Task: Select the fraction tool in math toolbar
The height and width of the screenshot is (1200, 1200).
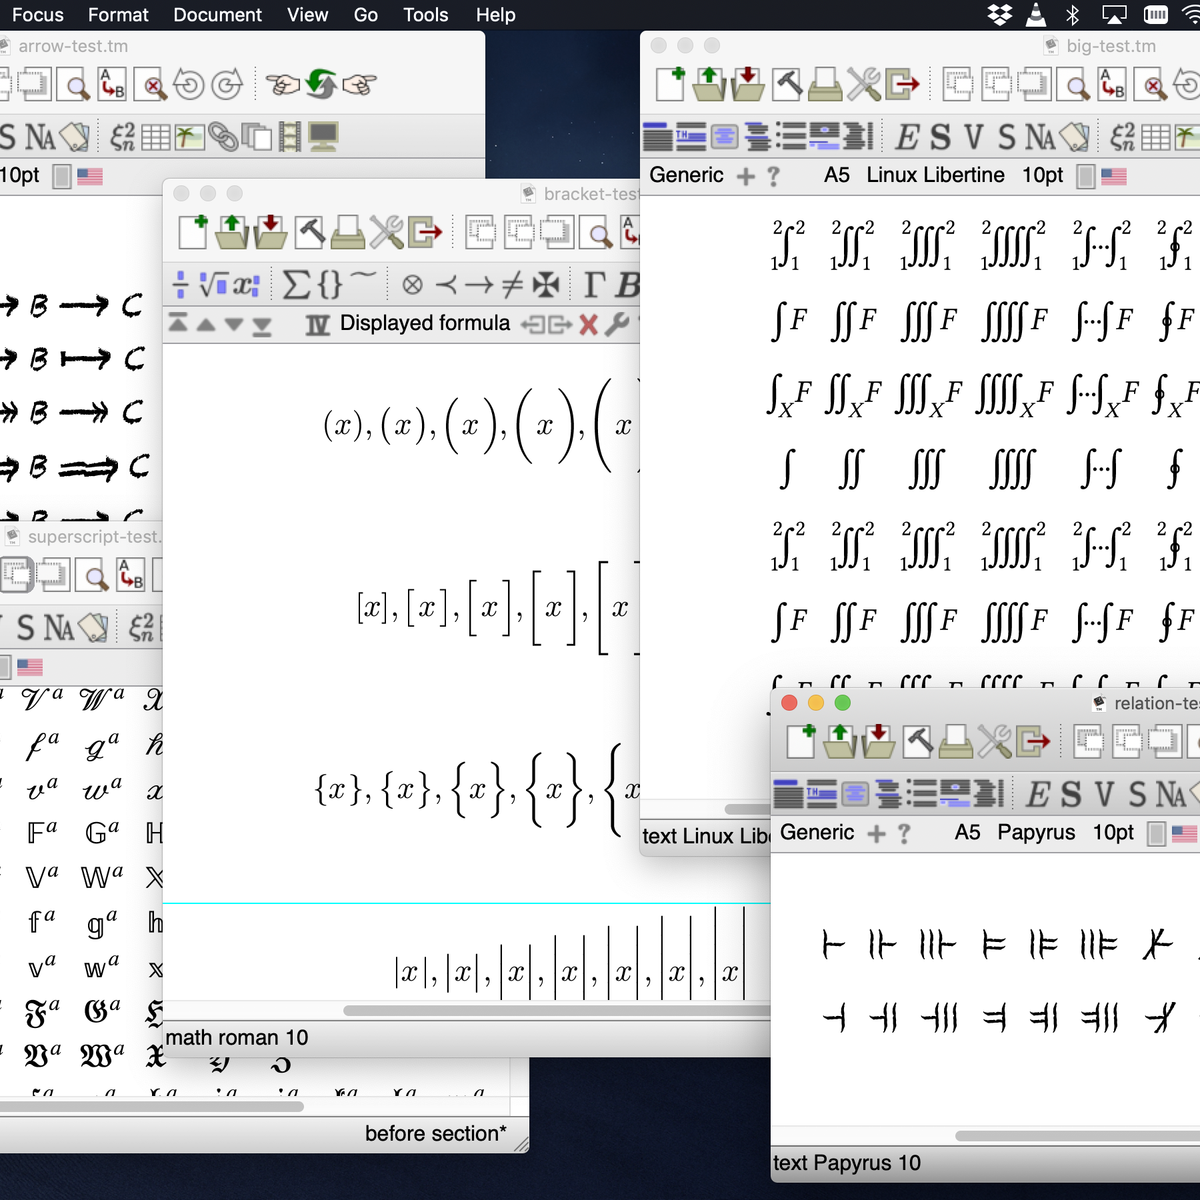Action: [x=183, y=283]
